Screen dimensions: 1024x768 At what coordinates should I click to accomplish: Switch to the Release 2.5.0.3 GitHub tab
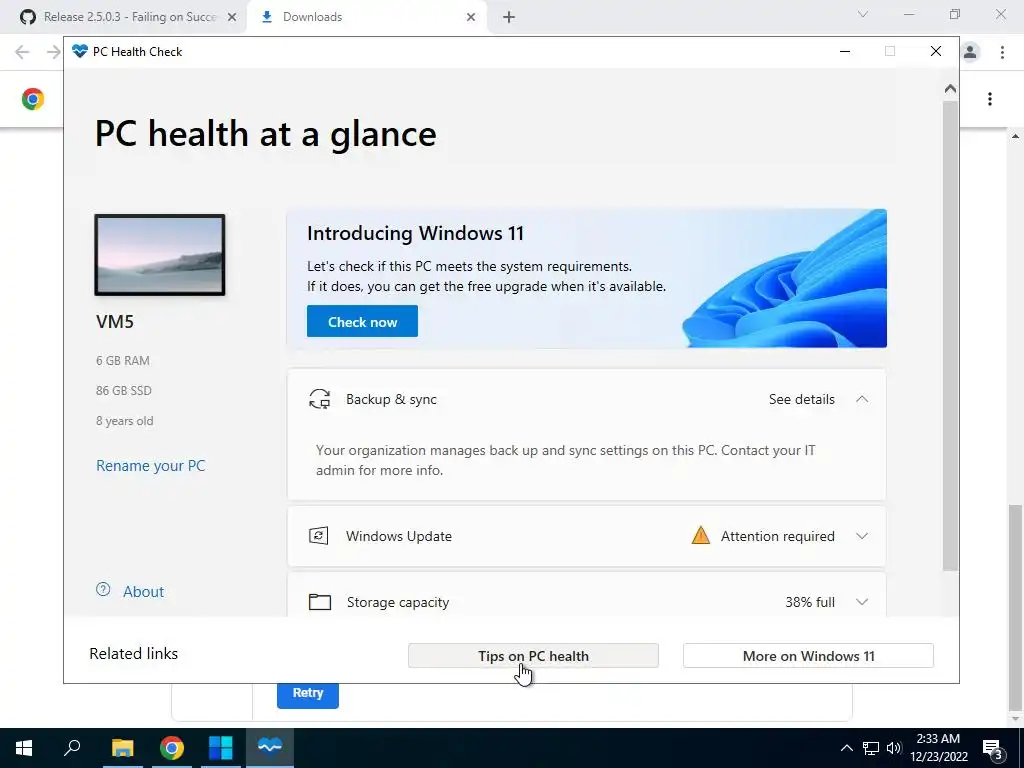pyautogui.click(x=125, y=17)
